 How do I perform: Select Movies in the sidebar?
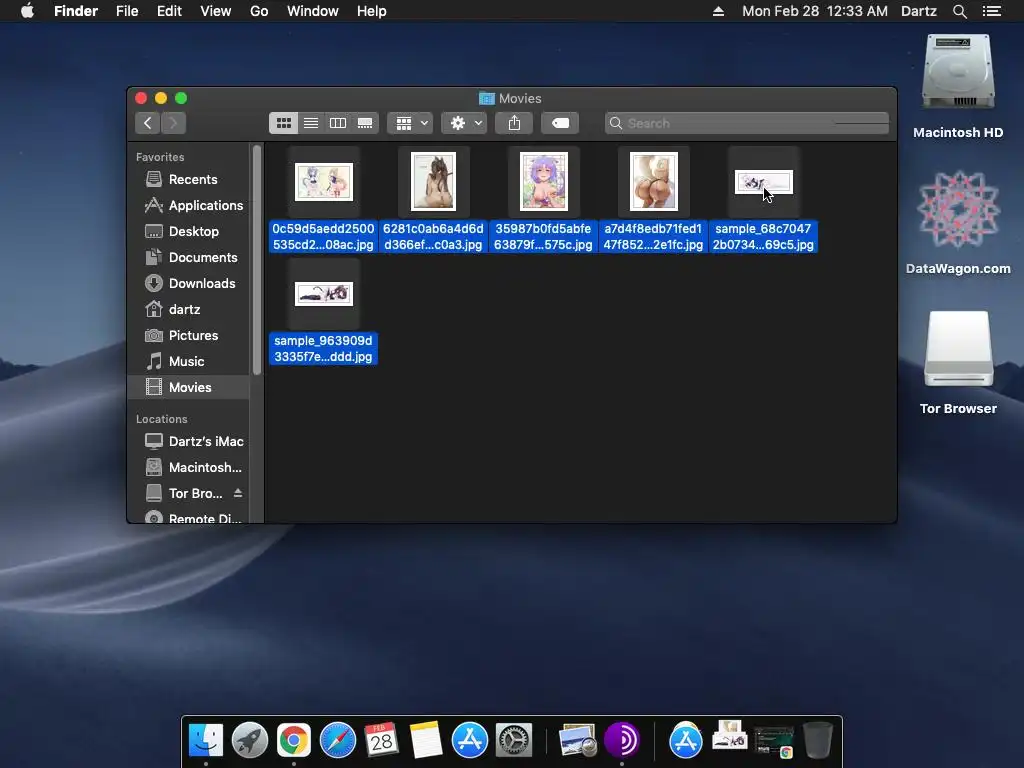(x=189, y=387)
